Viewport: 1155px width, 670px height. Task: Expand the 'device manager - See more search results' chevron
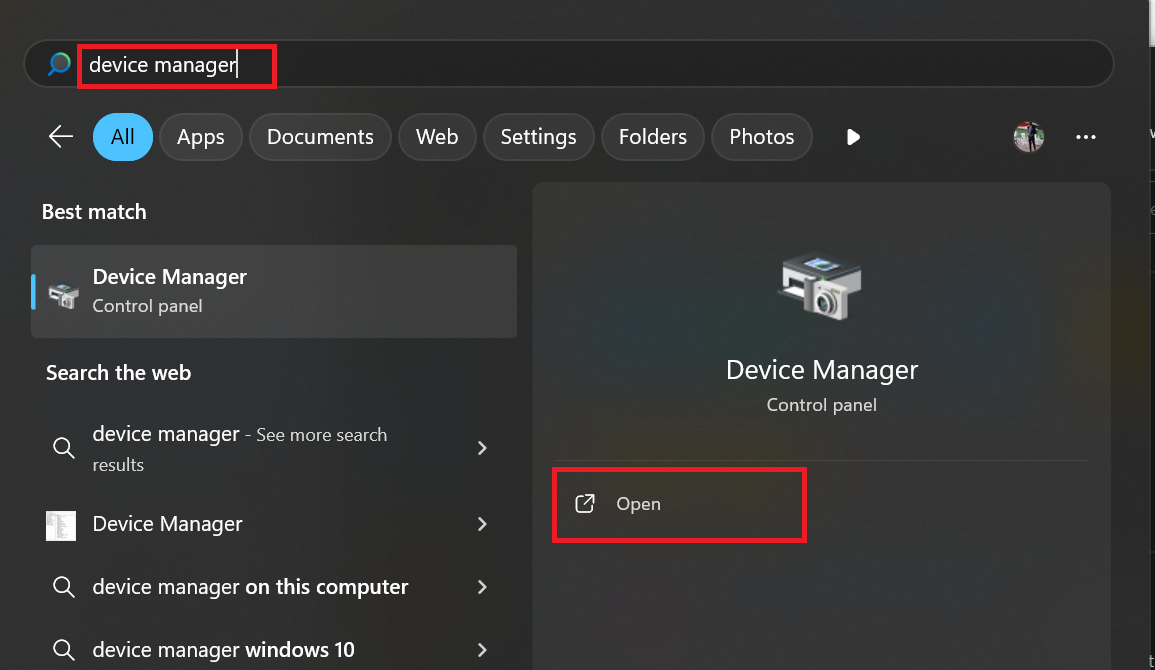[x=482, y=448]
